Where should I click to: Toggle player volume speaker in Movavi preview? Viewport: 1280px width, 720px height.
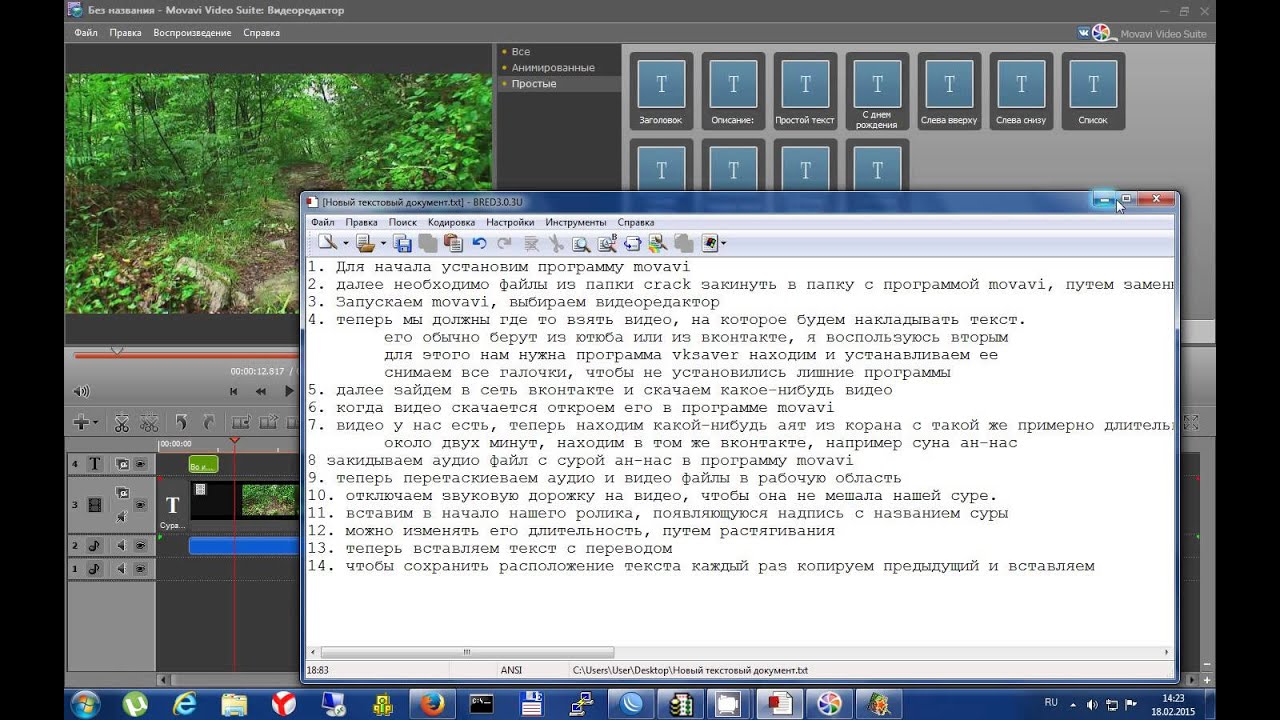tap(81, 391)
